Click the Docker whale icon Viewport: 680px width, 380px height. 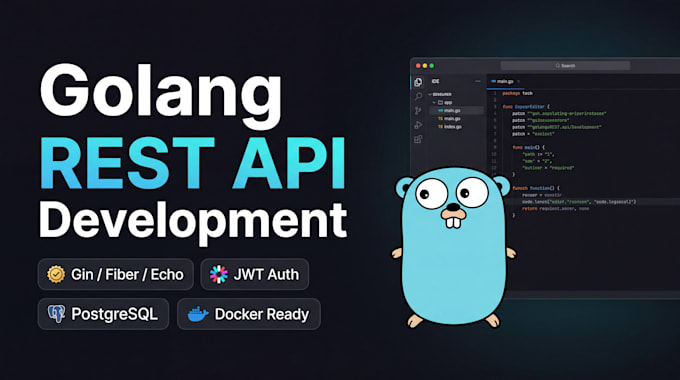(x=198, y=314)
